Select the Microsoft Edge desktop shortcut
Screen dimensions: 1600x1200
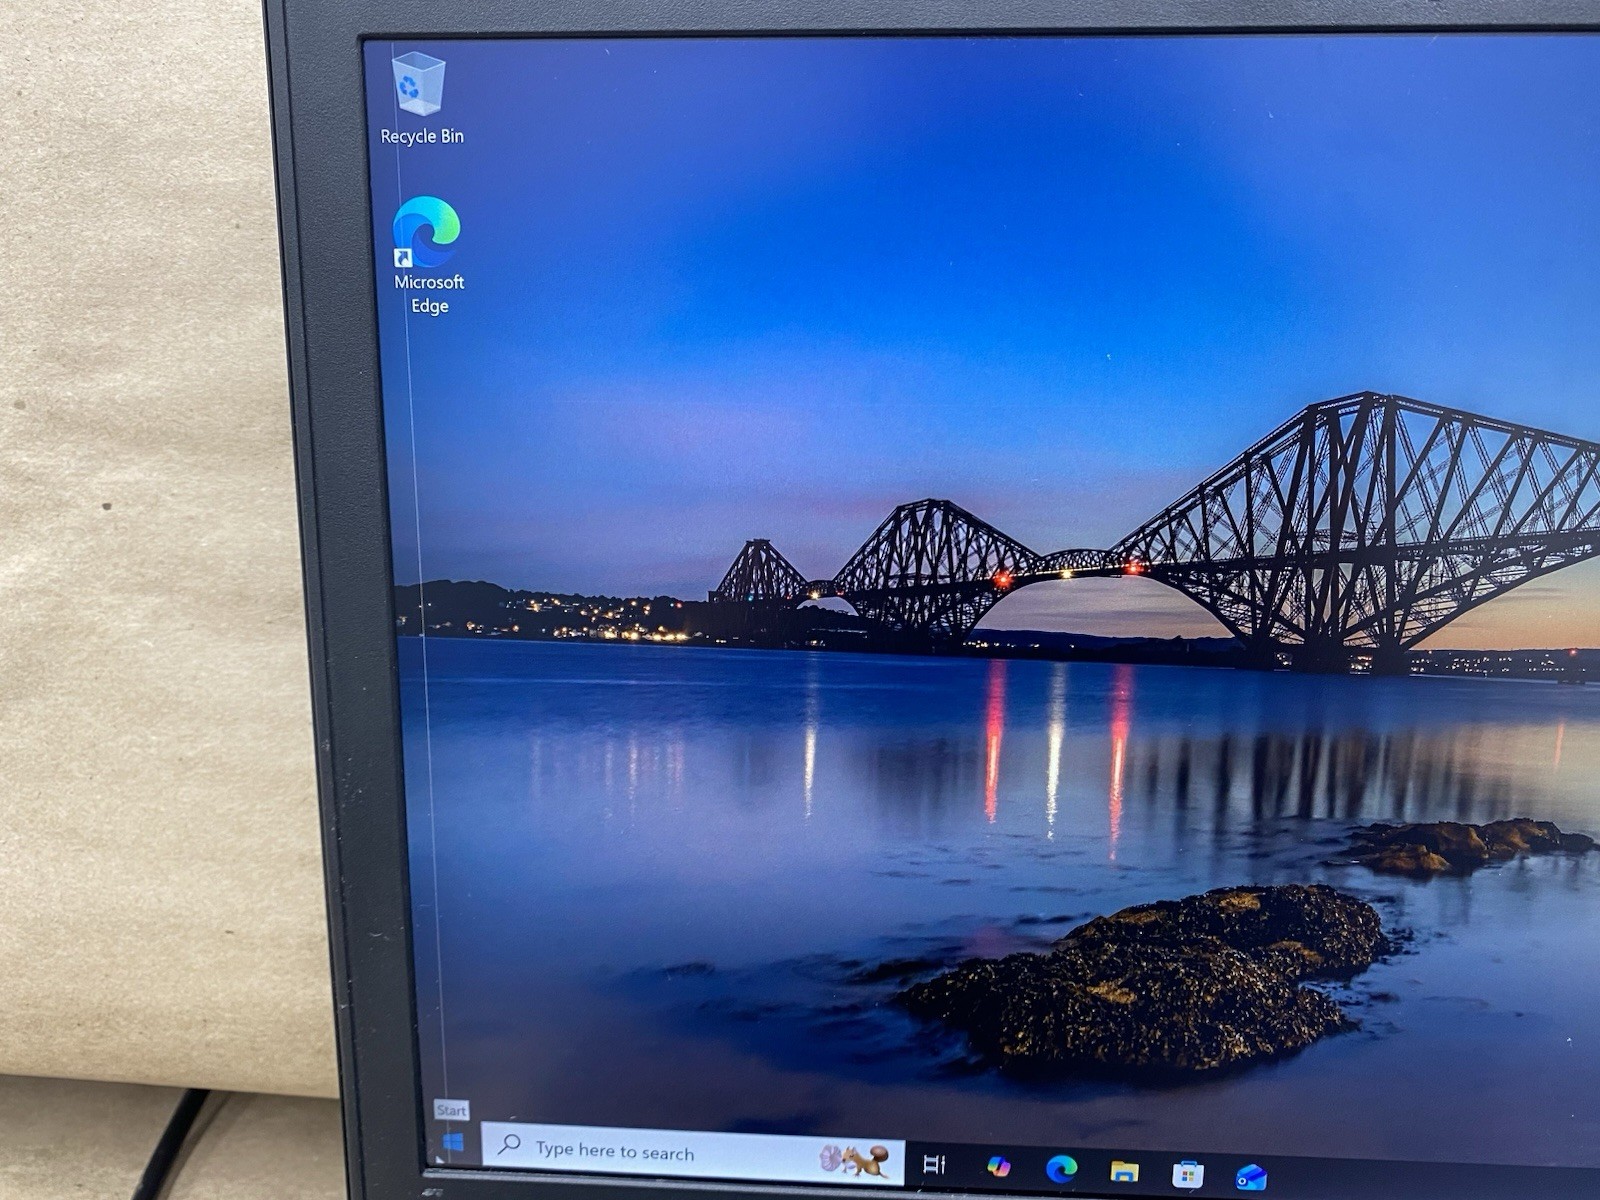[428, 254]
